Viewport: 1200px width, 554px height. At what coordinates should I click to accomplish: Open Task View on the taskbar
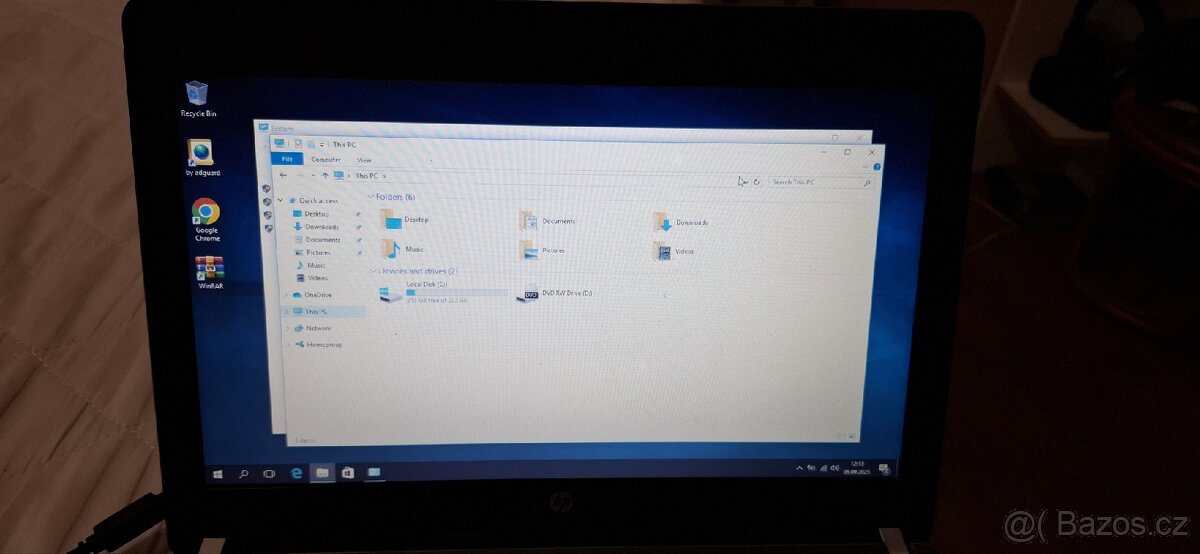coord(269,472)
